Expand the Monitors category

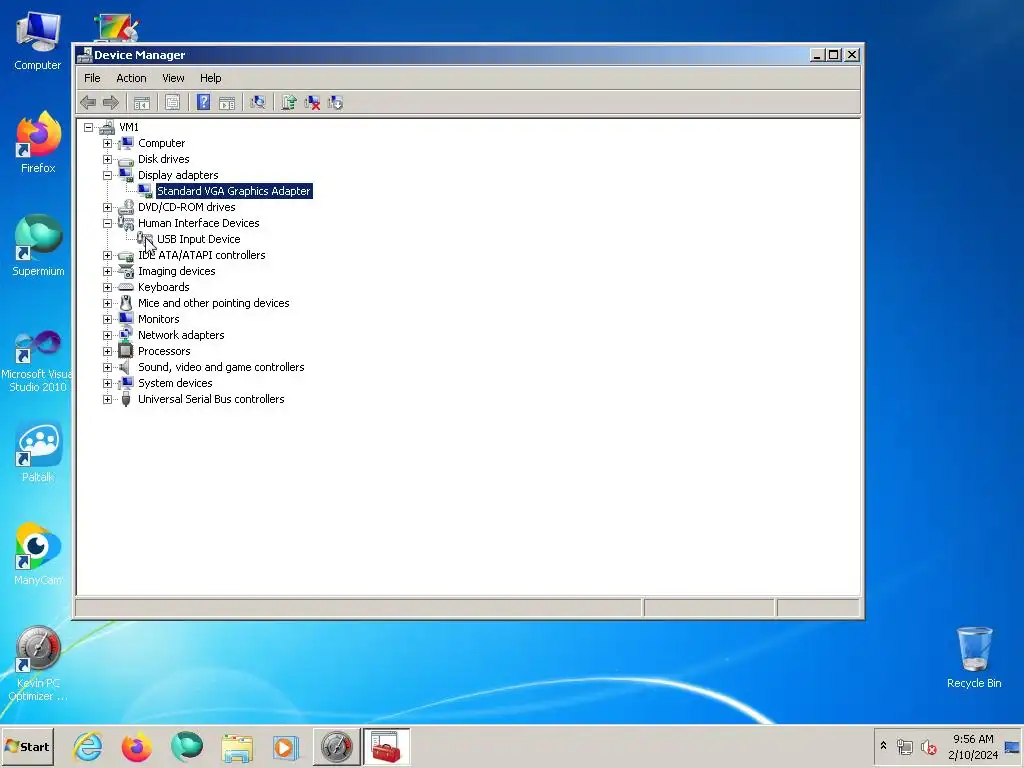click(107, 319)
